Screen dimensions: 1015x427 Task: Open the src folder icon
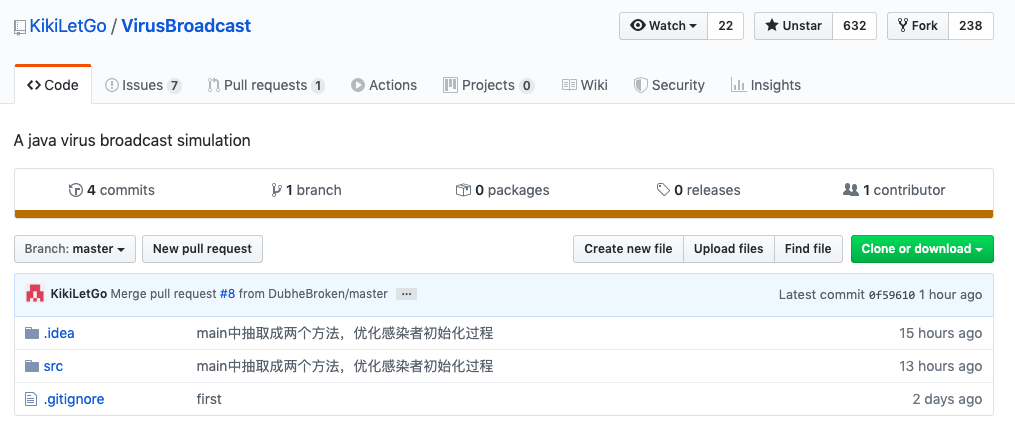(32, 366)
